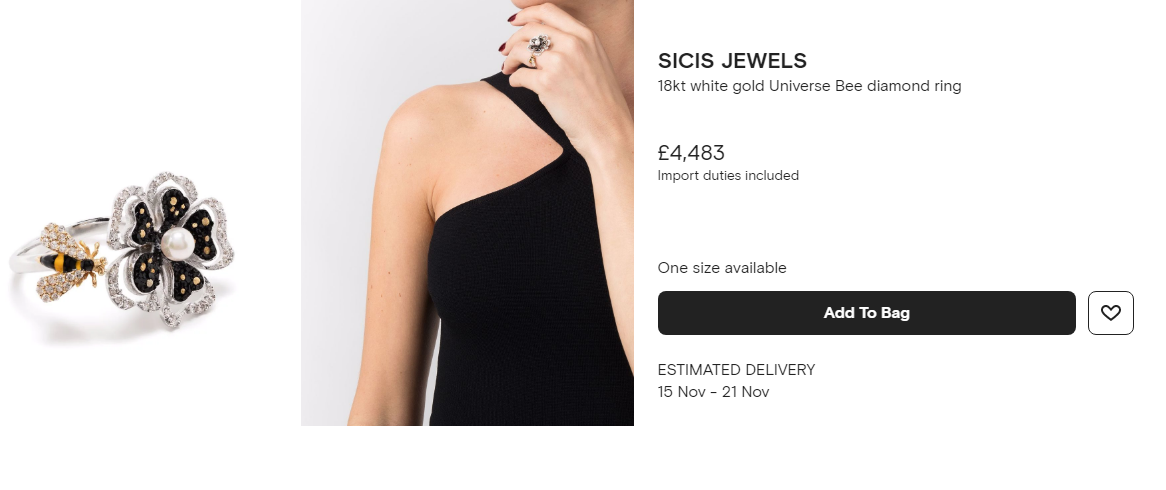Viewport: 1166px width, 490px height.
Task: Click the 15 Nov - 21 Nov delivery dates
Action: pyautogui.click(x=713, y=392)
